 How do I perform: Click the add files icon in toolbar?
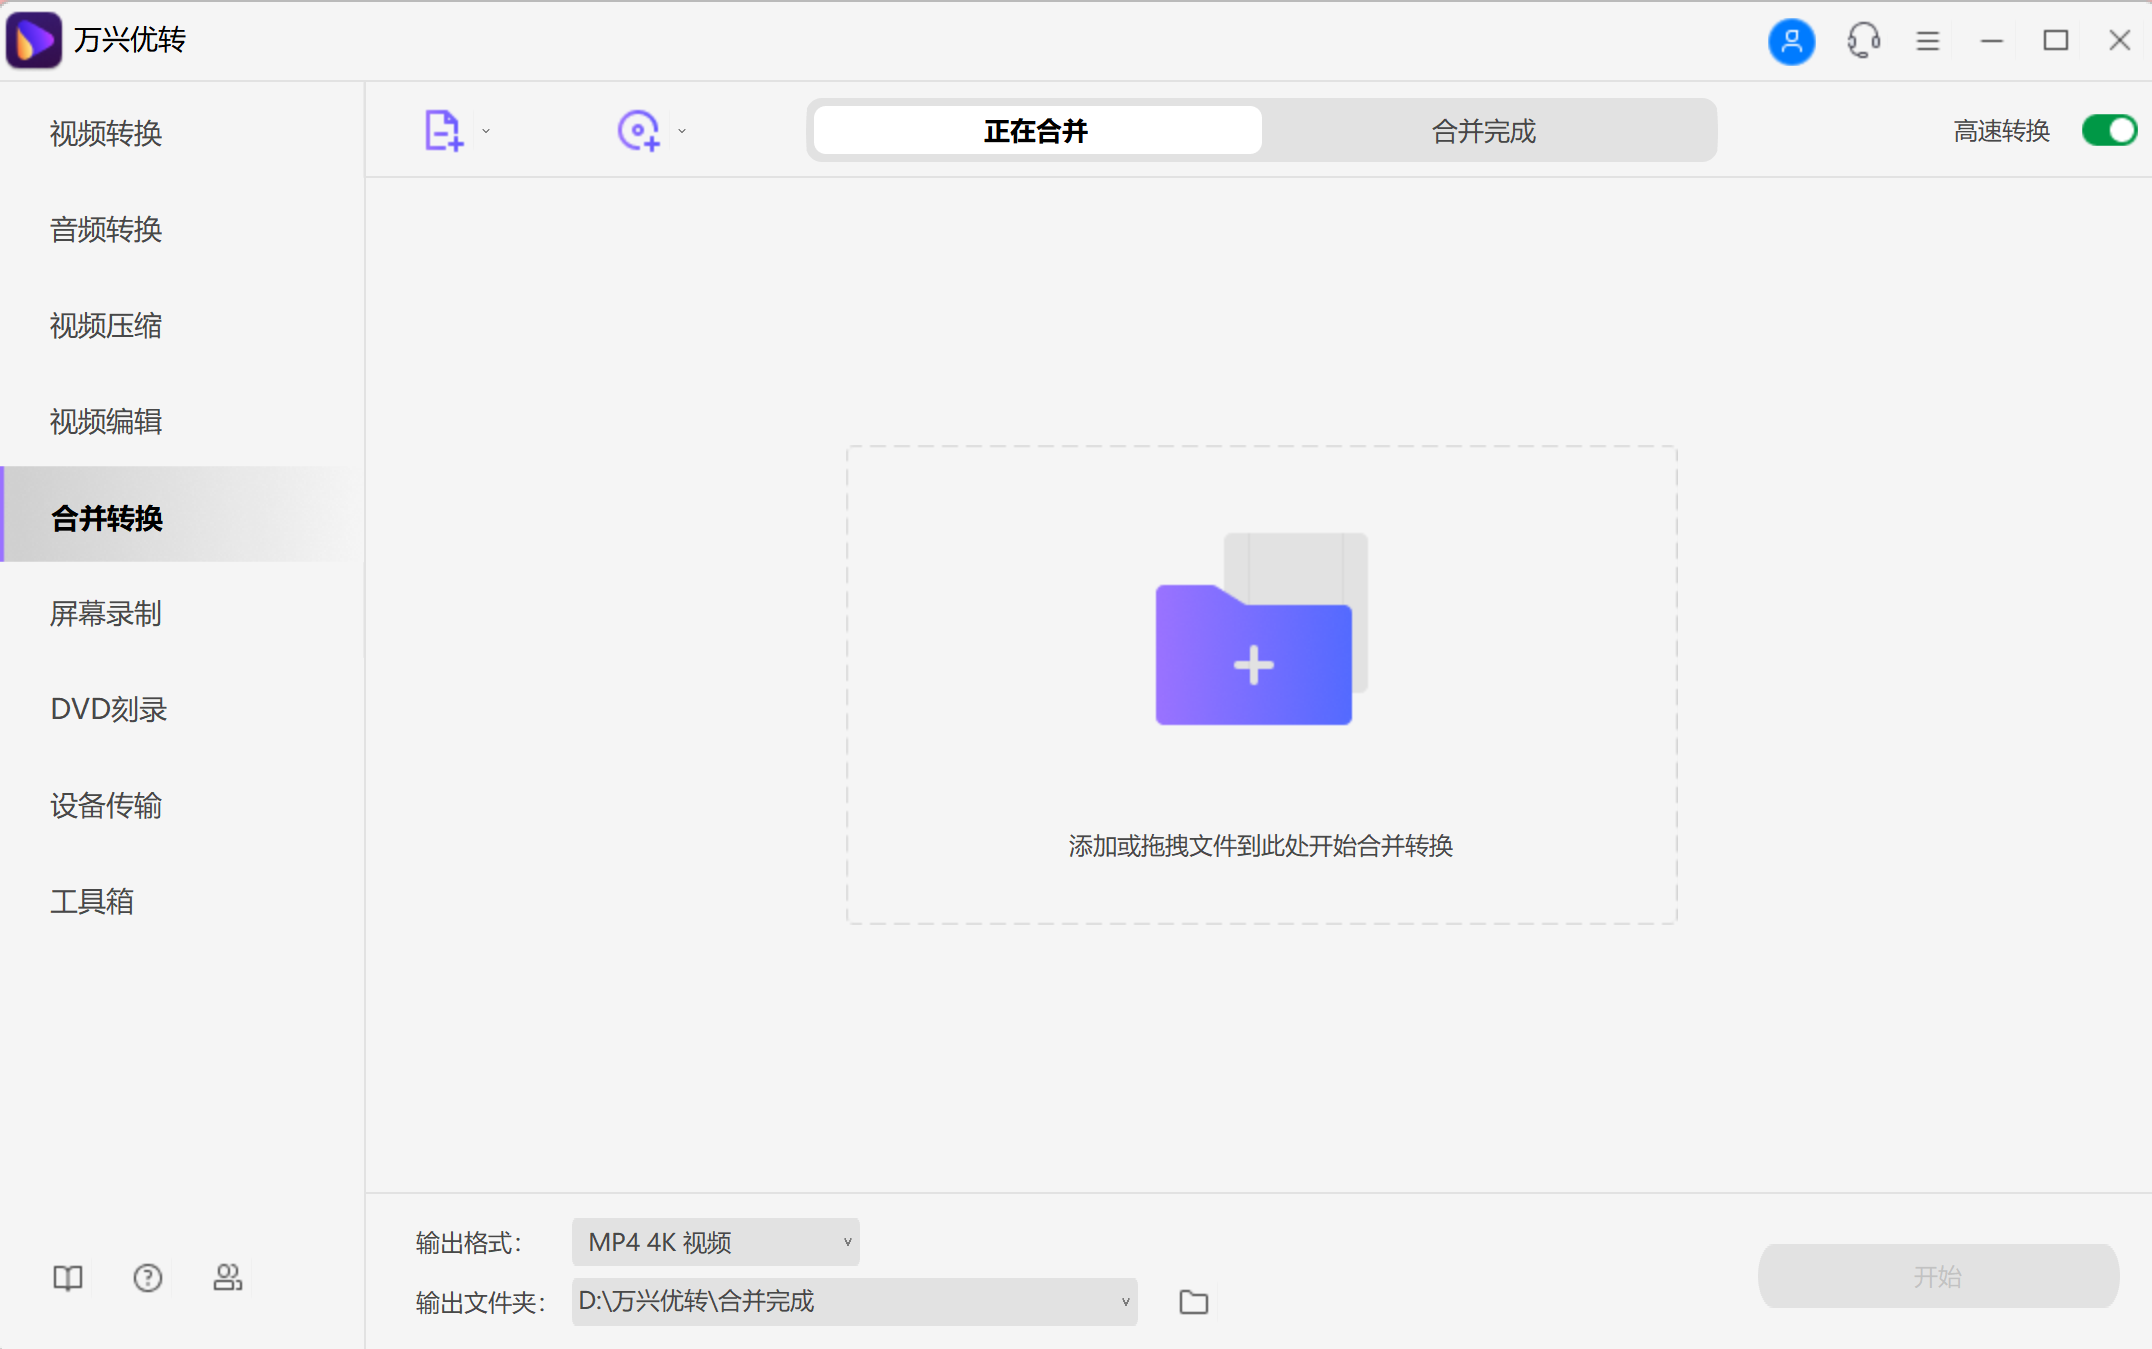tap(443, 130)
